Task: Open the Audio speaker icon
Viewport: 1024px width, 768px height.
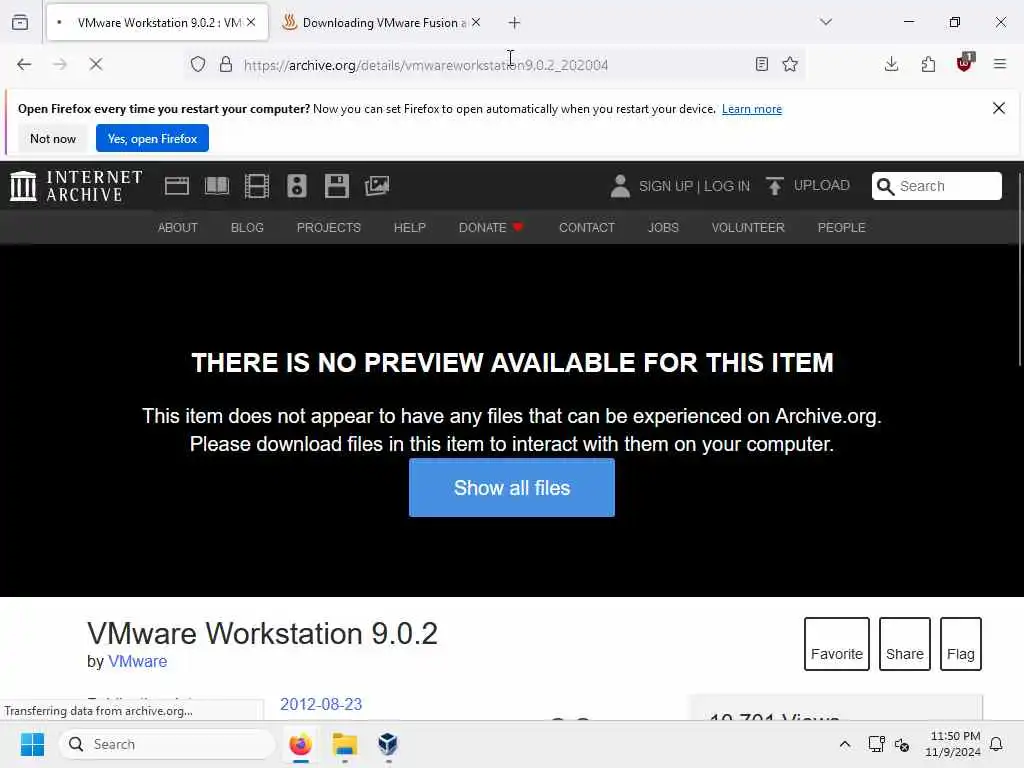Action: pyautogui.click(x=296, y=186)
